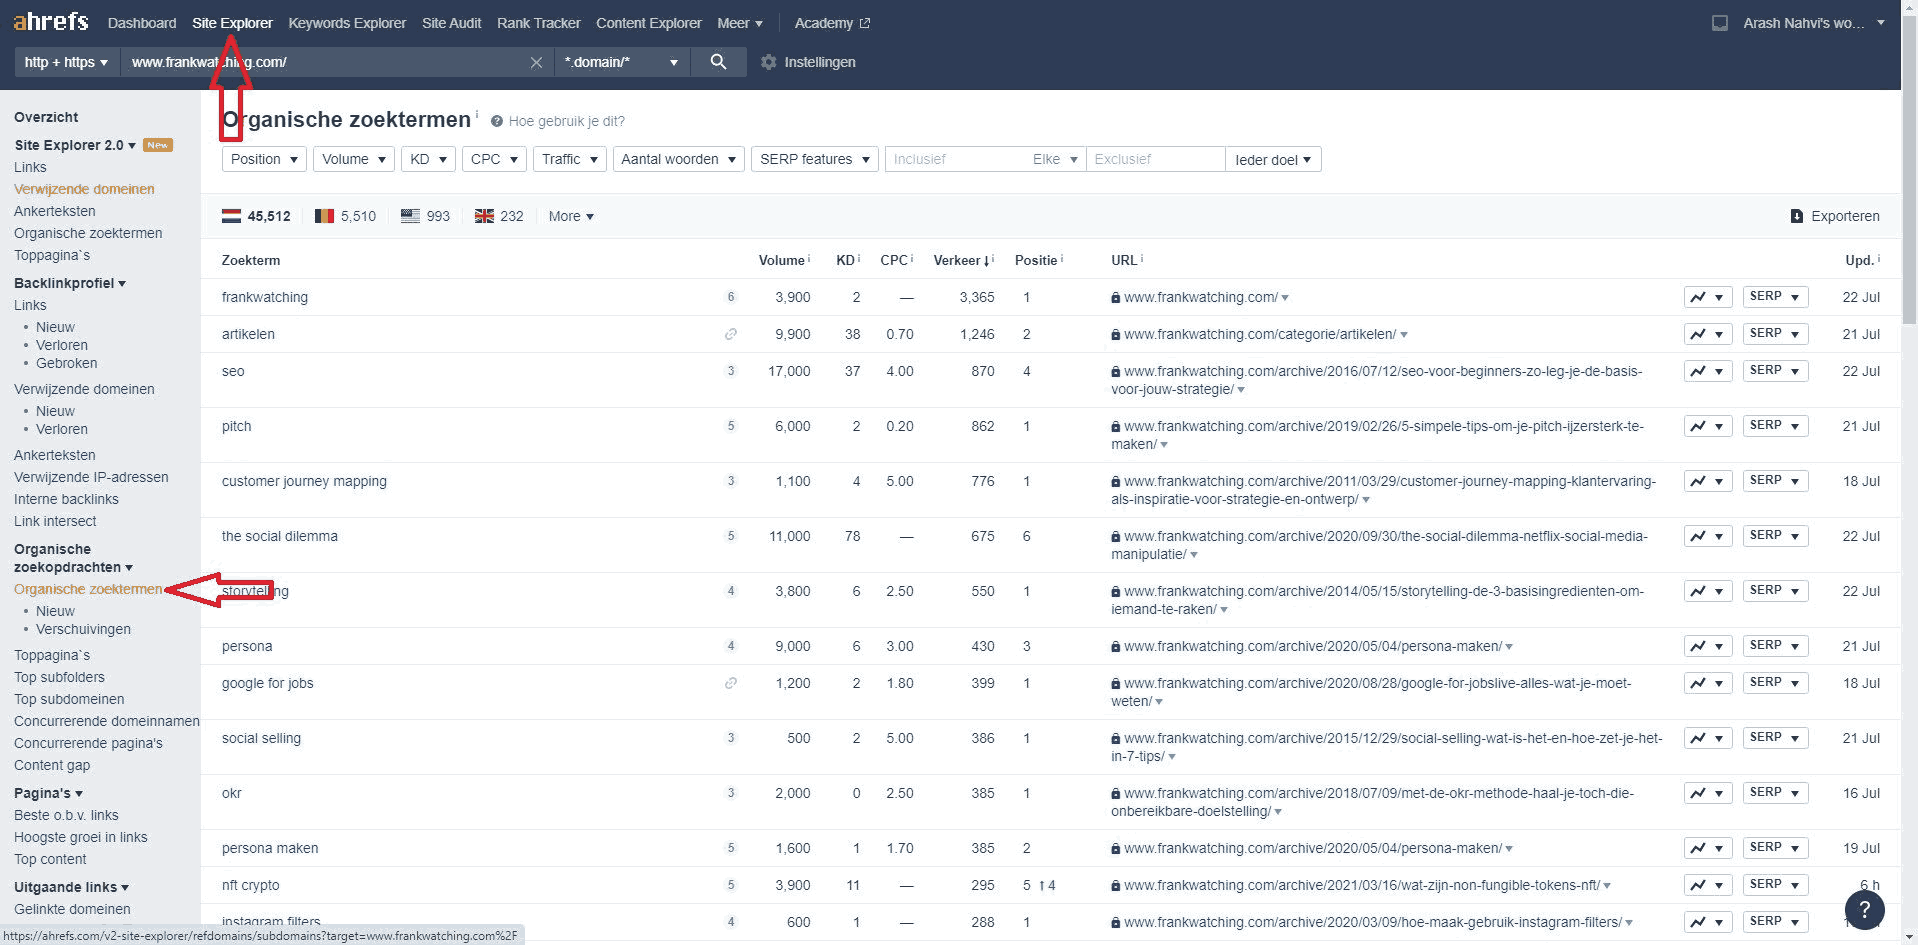Viewport: 1918px width, 945px height.
Task: Click the Exporteren export icon
Action: click(x=1796, y=216)
